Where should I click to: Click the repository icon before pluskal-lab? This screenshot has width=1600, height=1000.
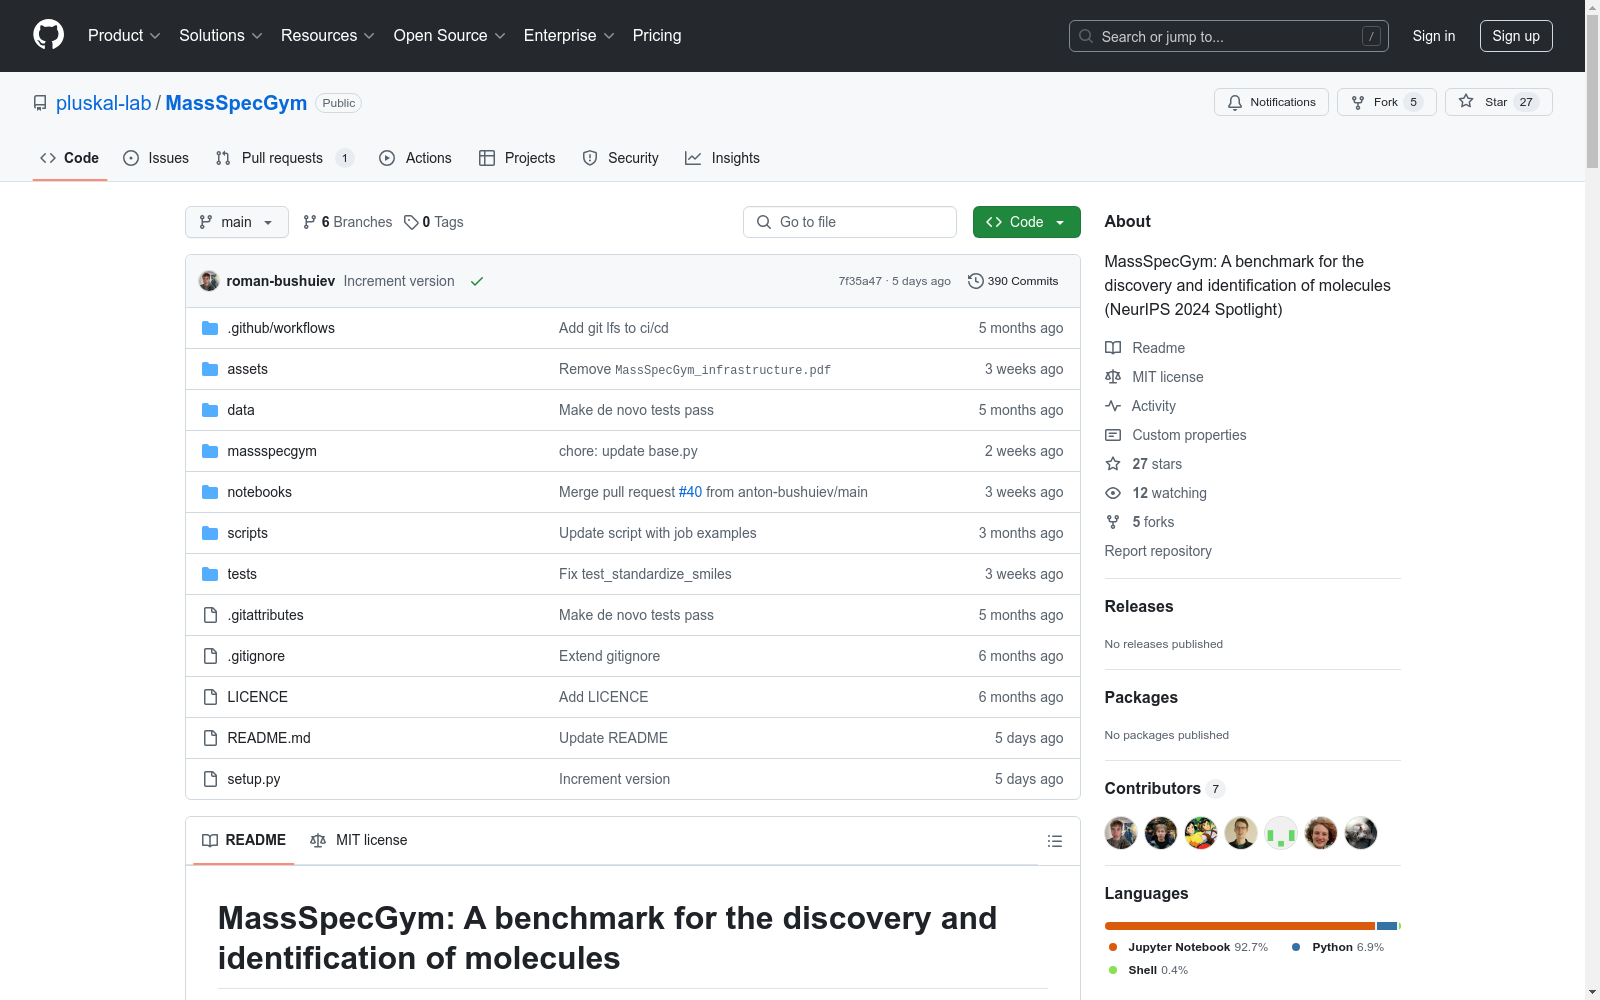click(x=40, y=103)
